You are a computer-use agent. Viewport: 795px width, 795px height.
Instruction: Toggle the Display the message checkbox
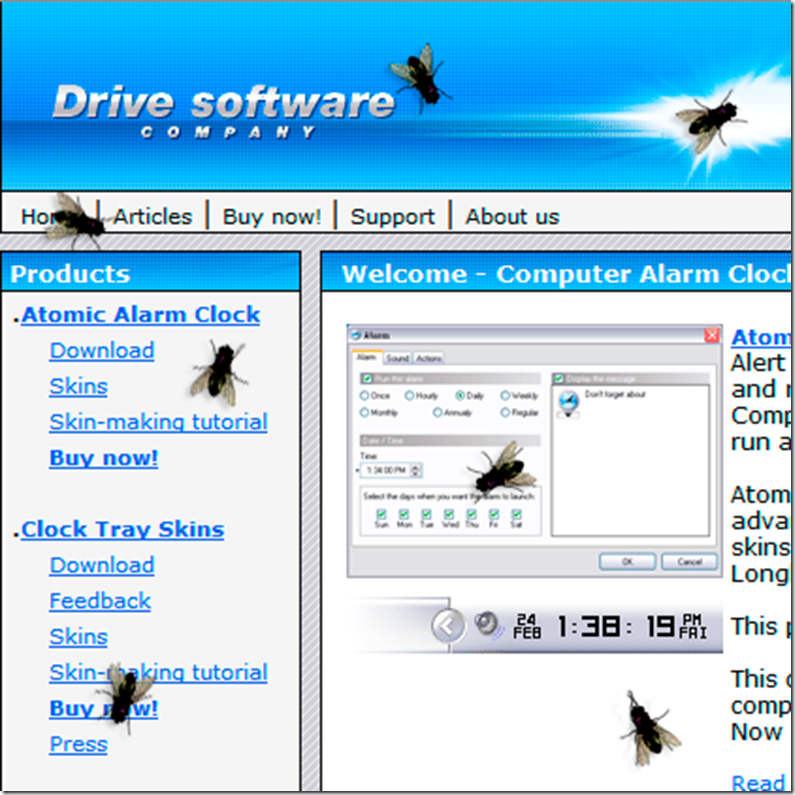559,379
